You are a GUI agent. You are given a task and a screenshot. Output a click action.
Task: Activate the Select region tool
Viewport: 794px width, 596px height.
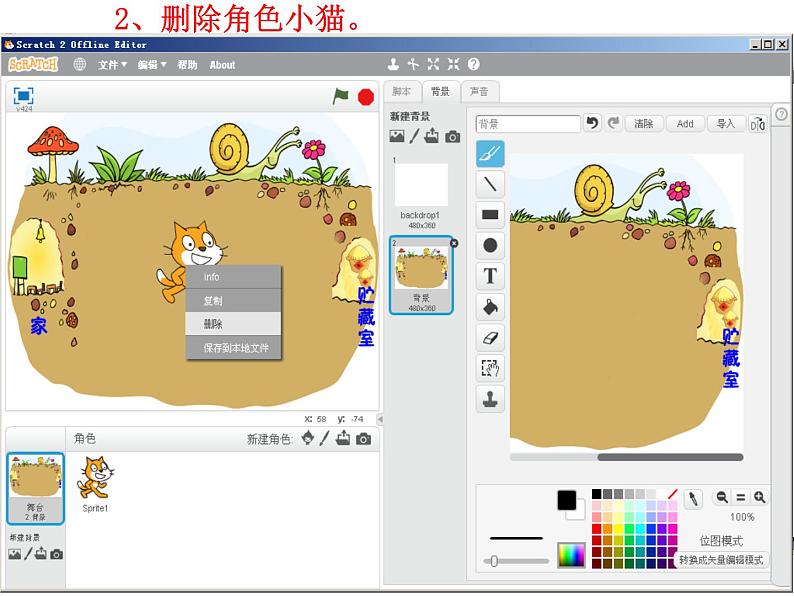(490, 368)
